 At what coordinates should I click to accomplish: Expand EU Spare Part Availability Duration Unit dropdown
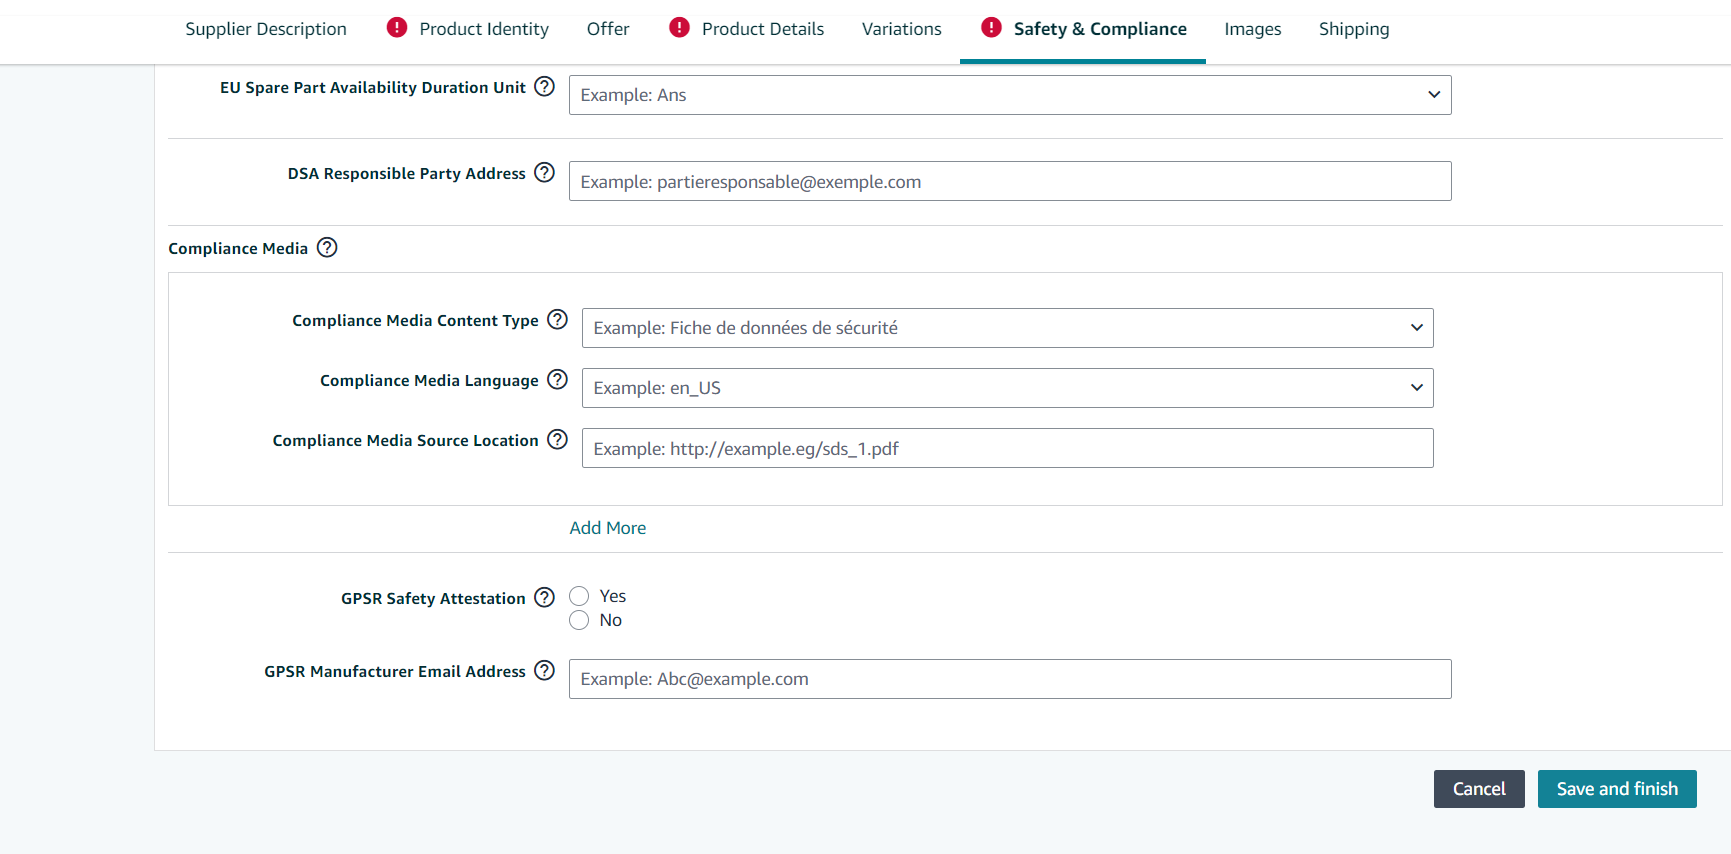pos(1009,95)
